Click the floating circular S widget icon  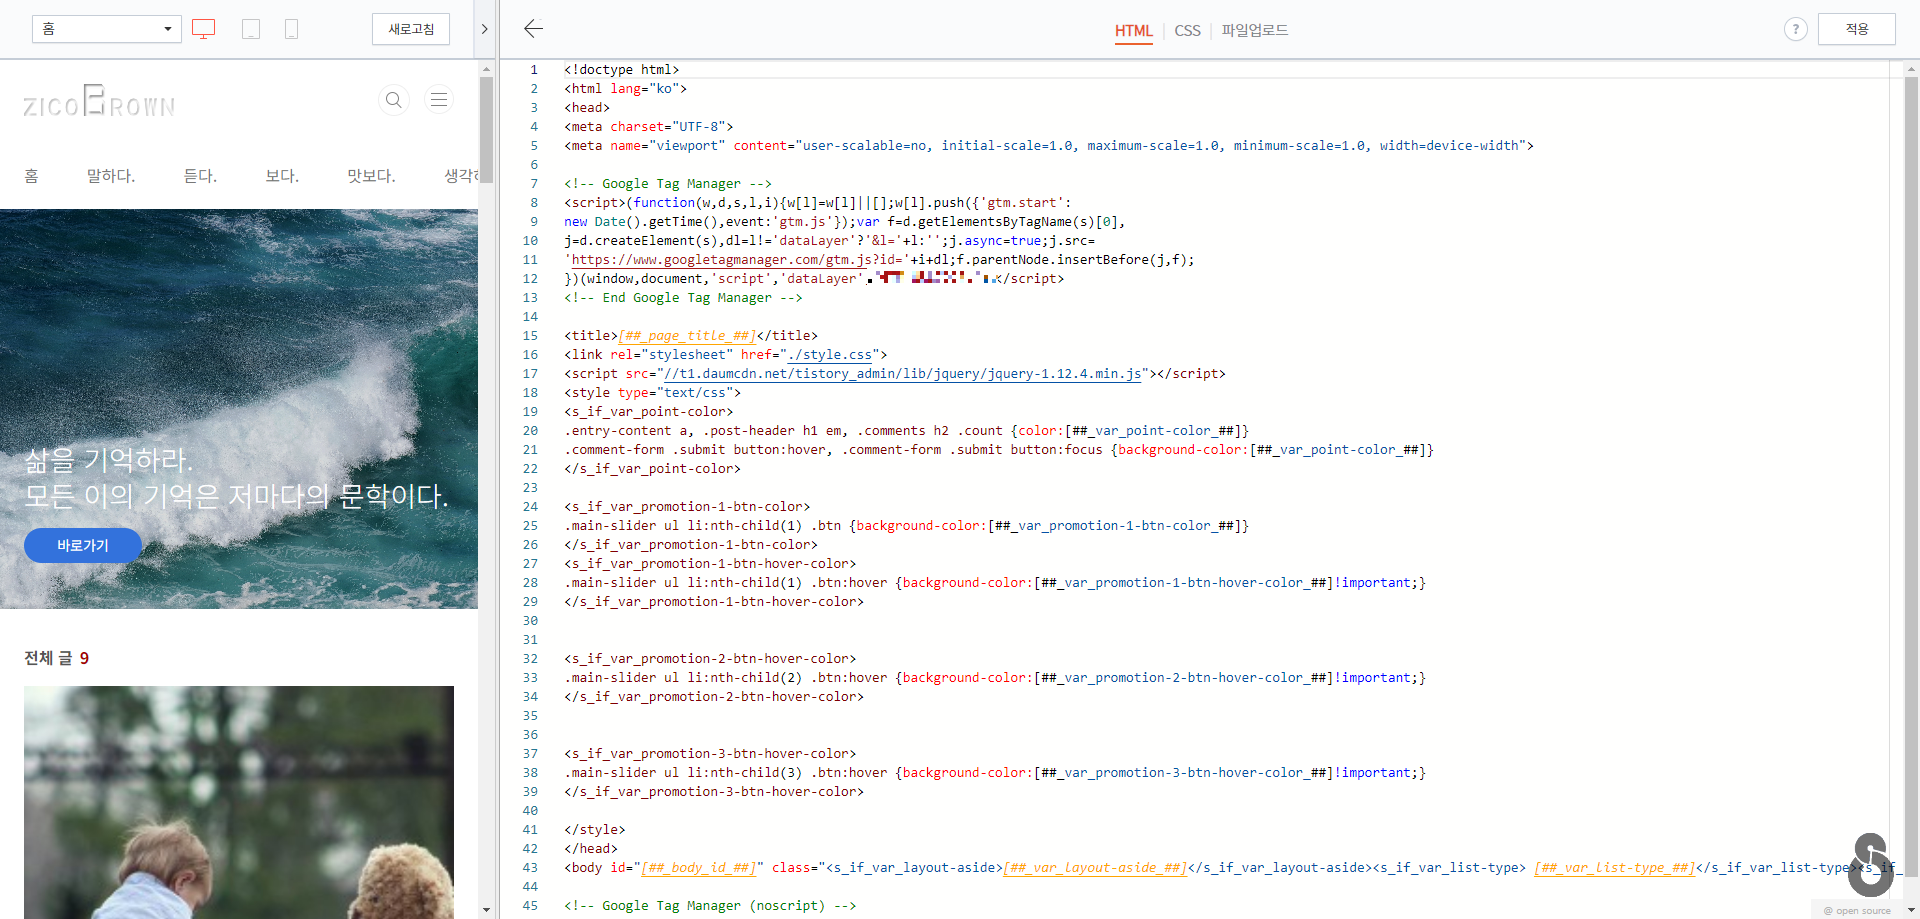point(1870,865)
